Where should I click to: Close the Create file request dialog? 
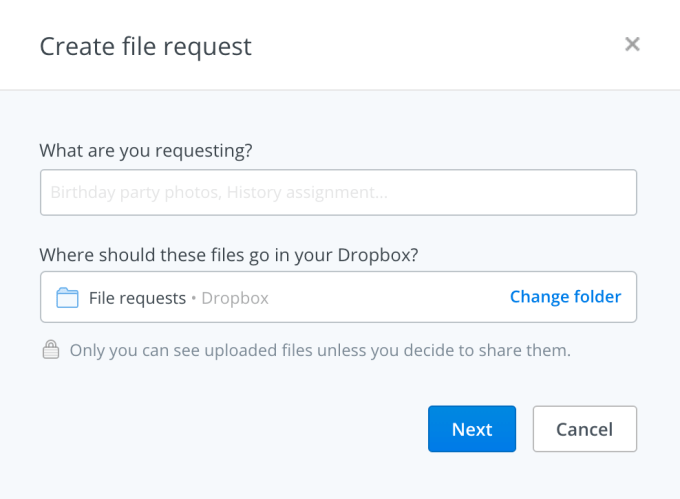(632, 44)
